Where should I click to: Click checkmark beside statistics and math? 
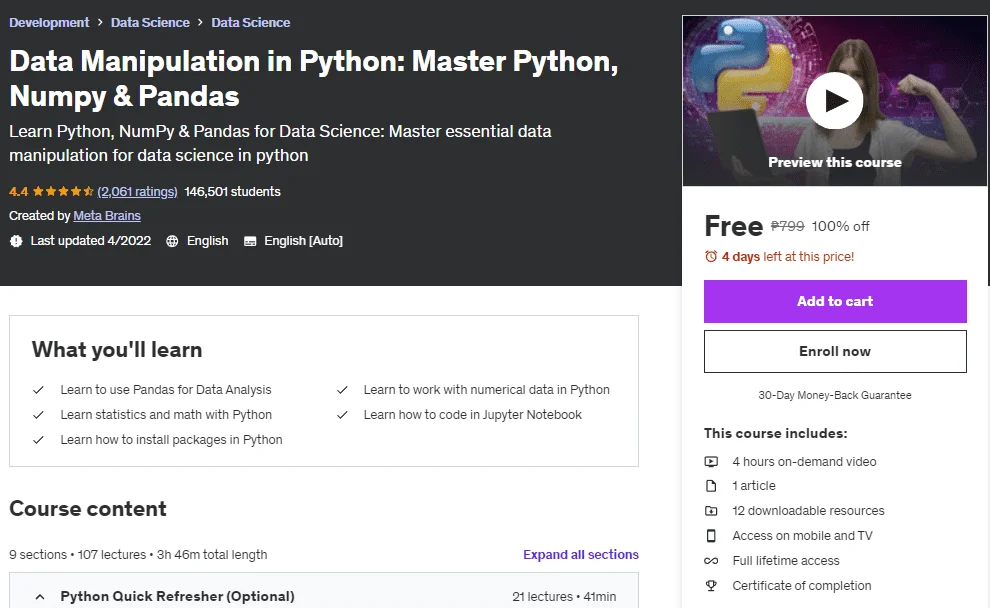tap(39, 415)
